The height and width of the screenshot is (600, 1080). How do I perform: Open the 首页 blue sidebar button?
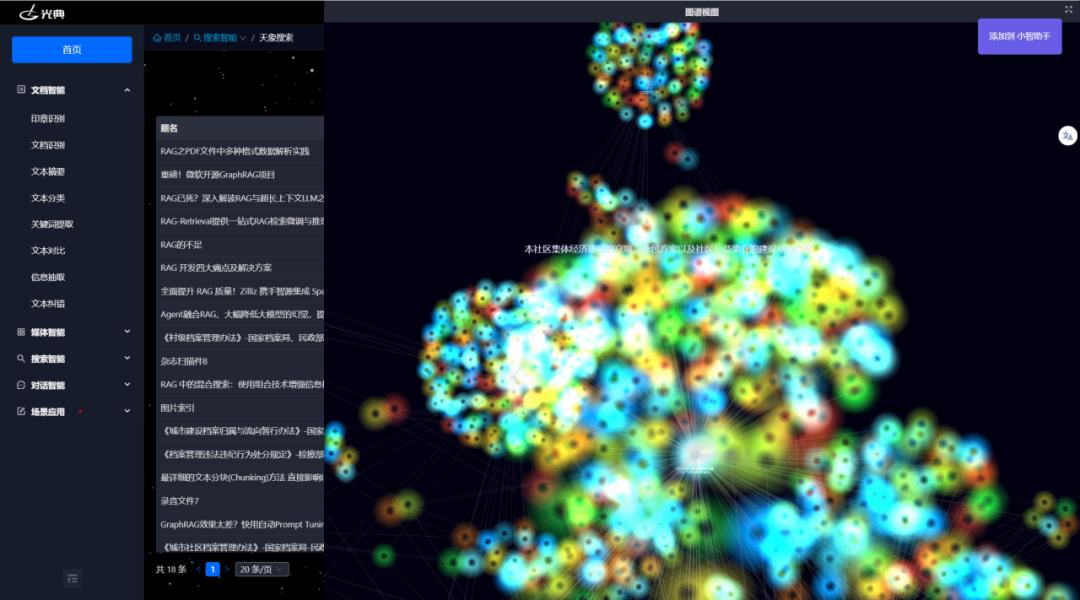(x=72, y=50)
